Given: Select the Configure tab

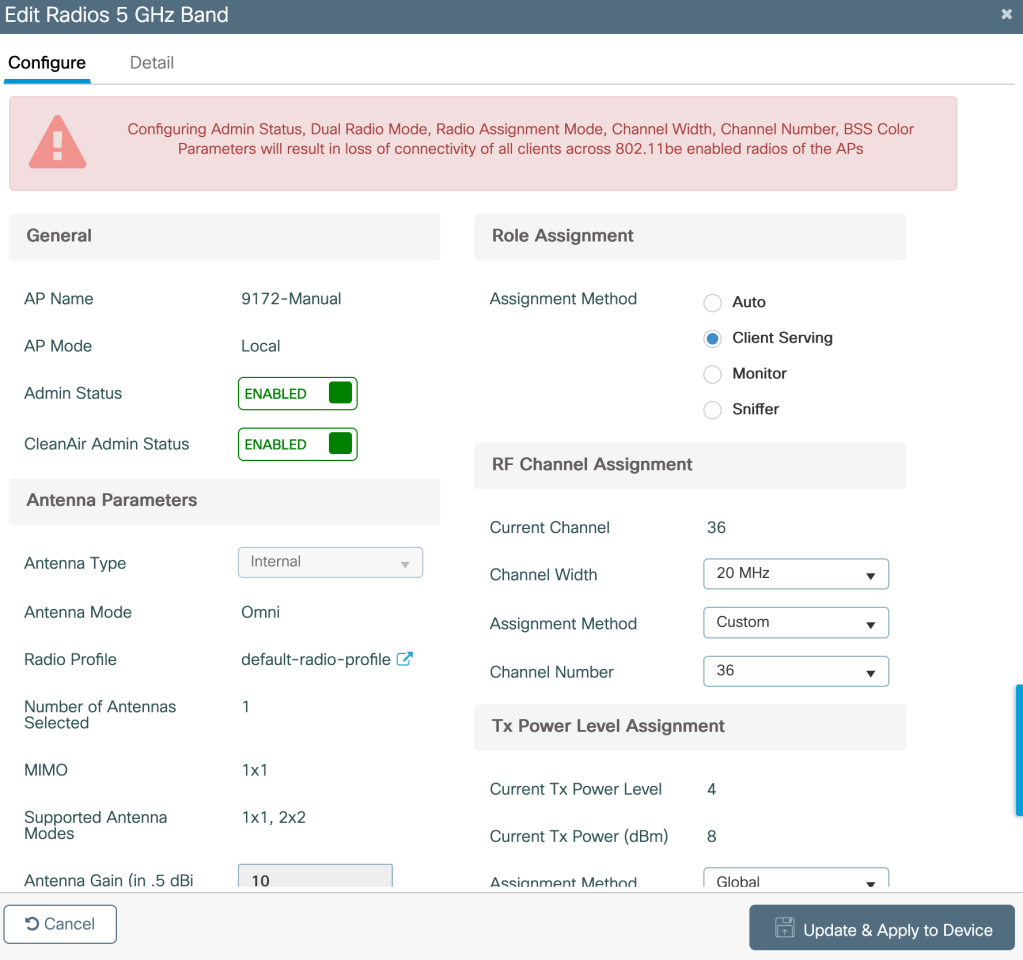Looking at the screenshot, I should (x=47, y=62).
